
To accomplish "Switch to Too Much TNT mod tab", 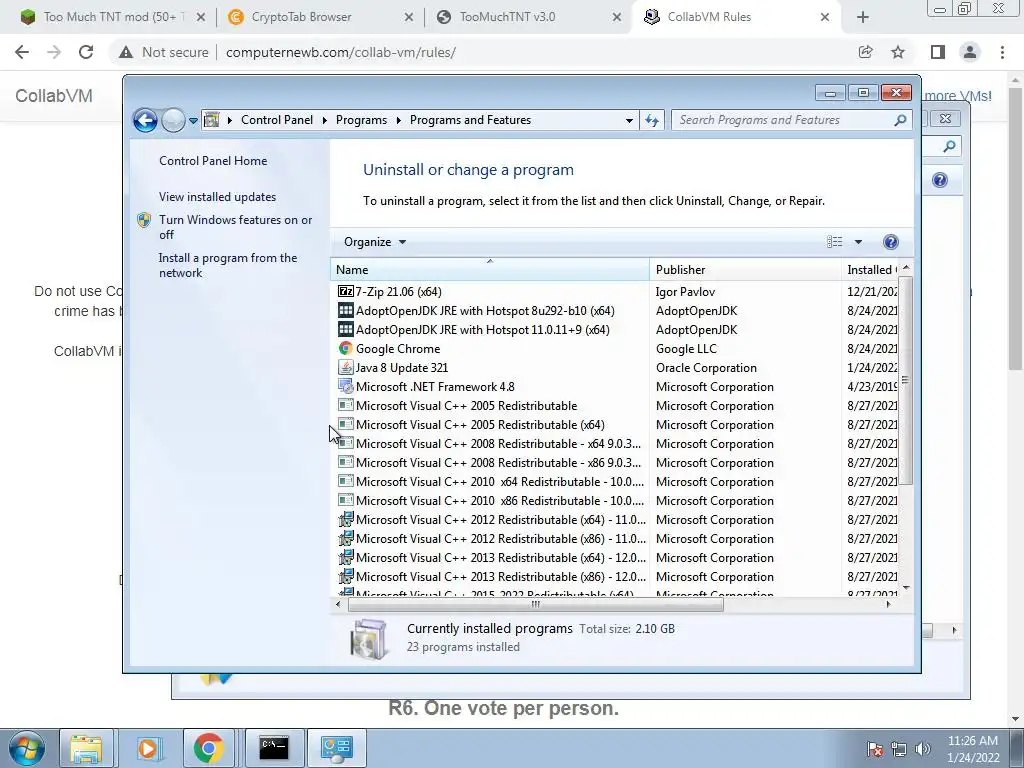I will 112,17.
